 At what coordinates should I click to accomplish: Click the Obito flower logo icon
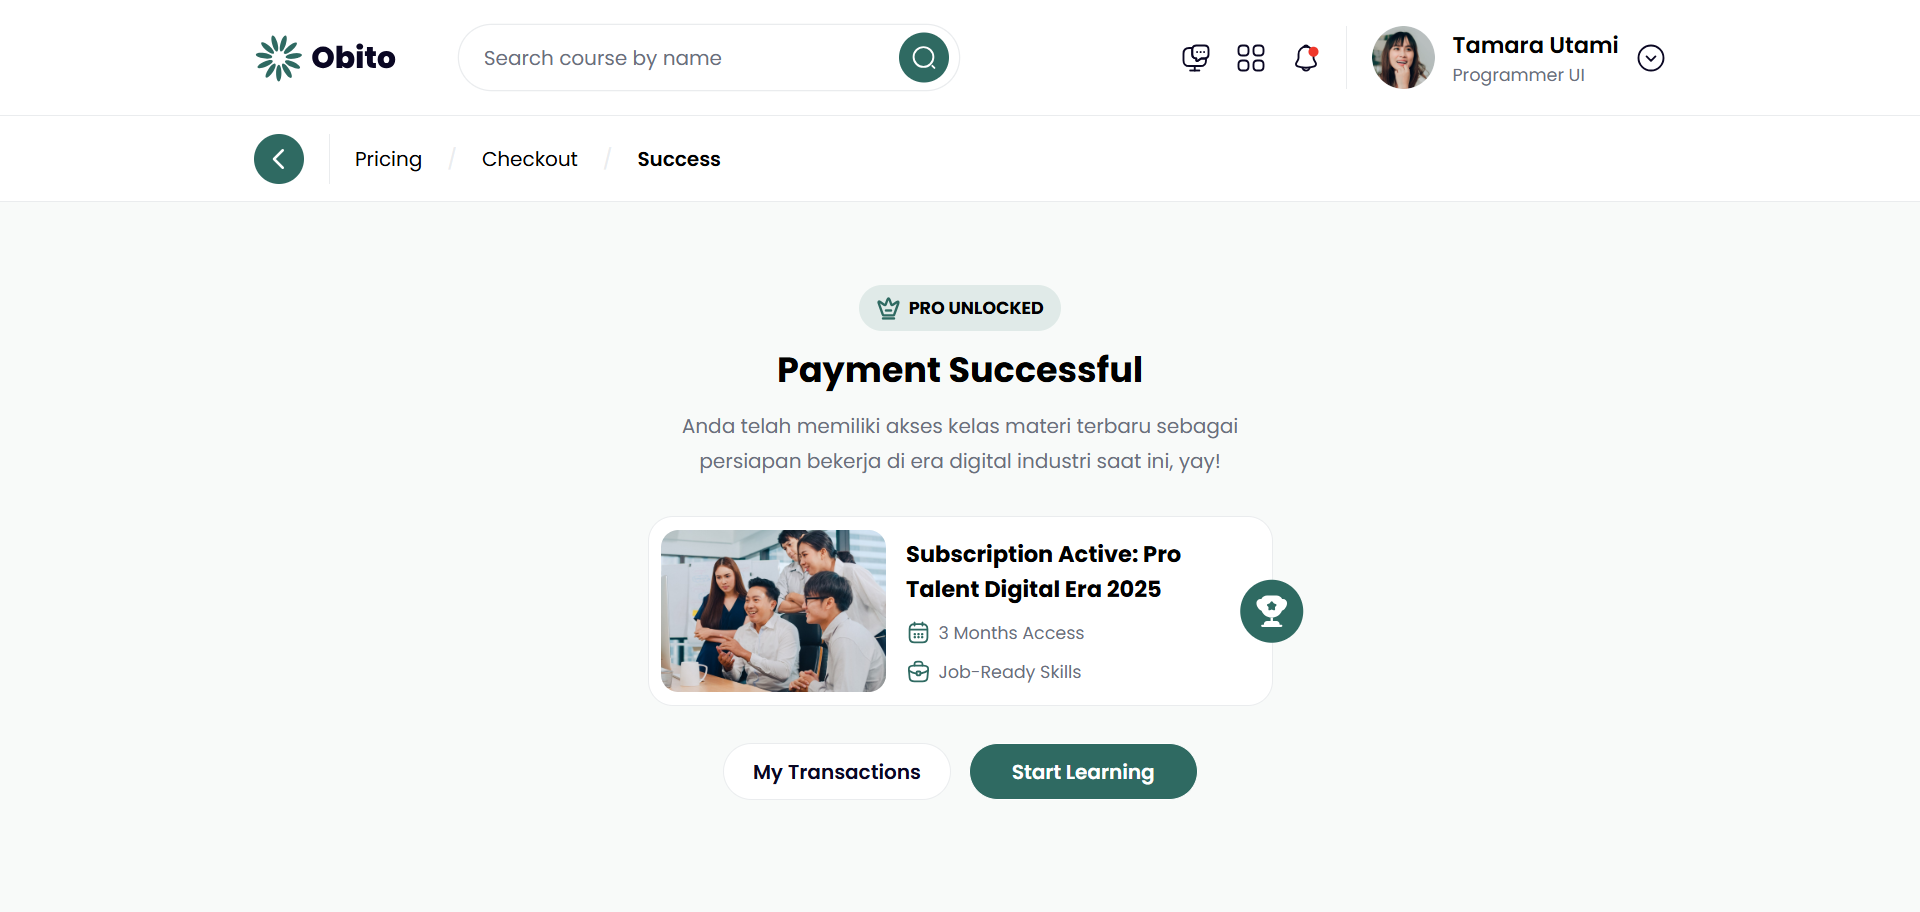[278, 58]
